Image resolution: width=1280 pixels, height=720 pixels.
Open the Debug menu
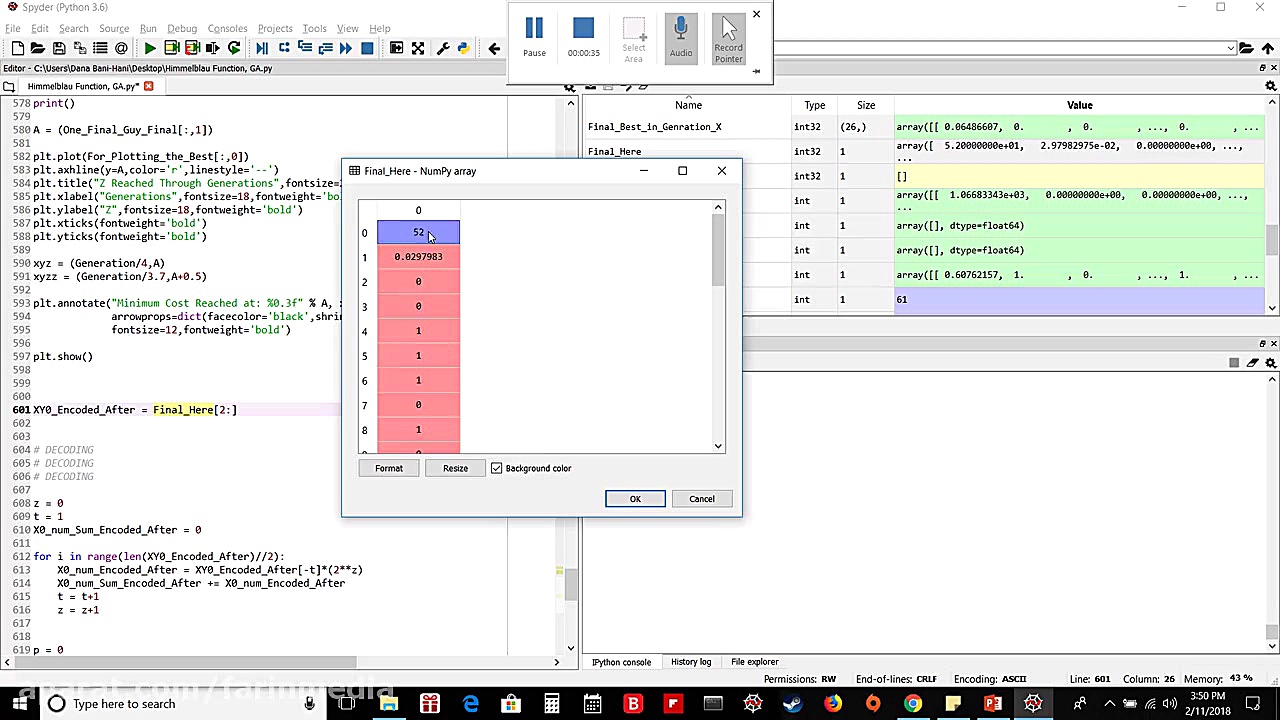coord(182,28)
